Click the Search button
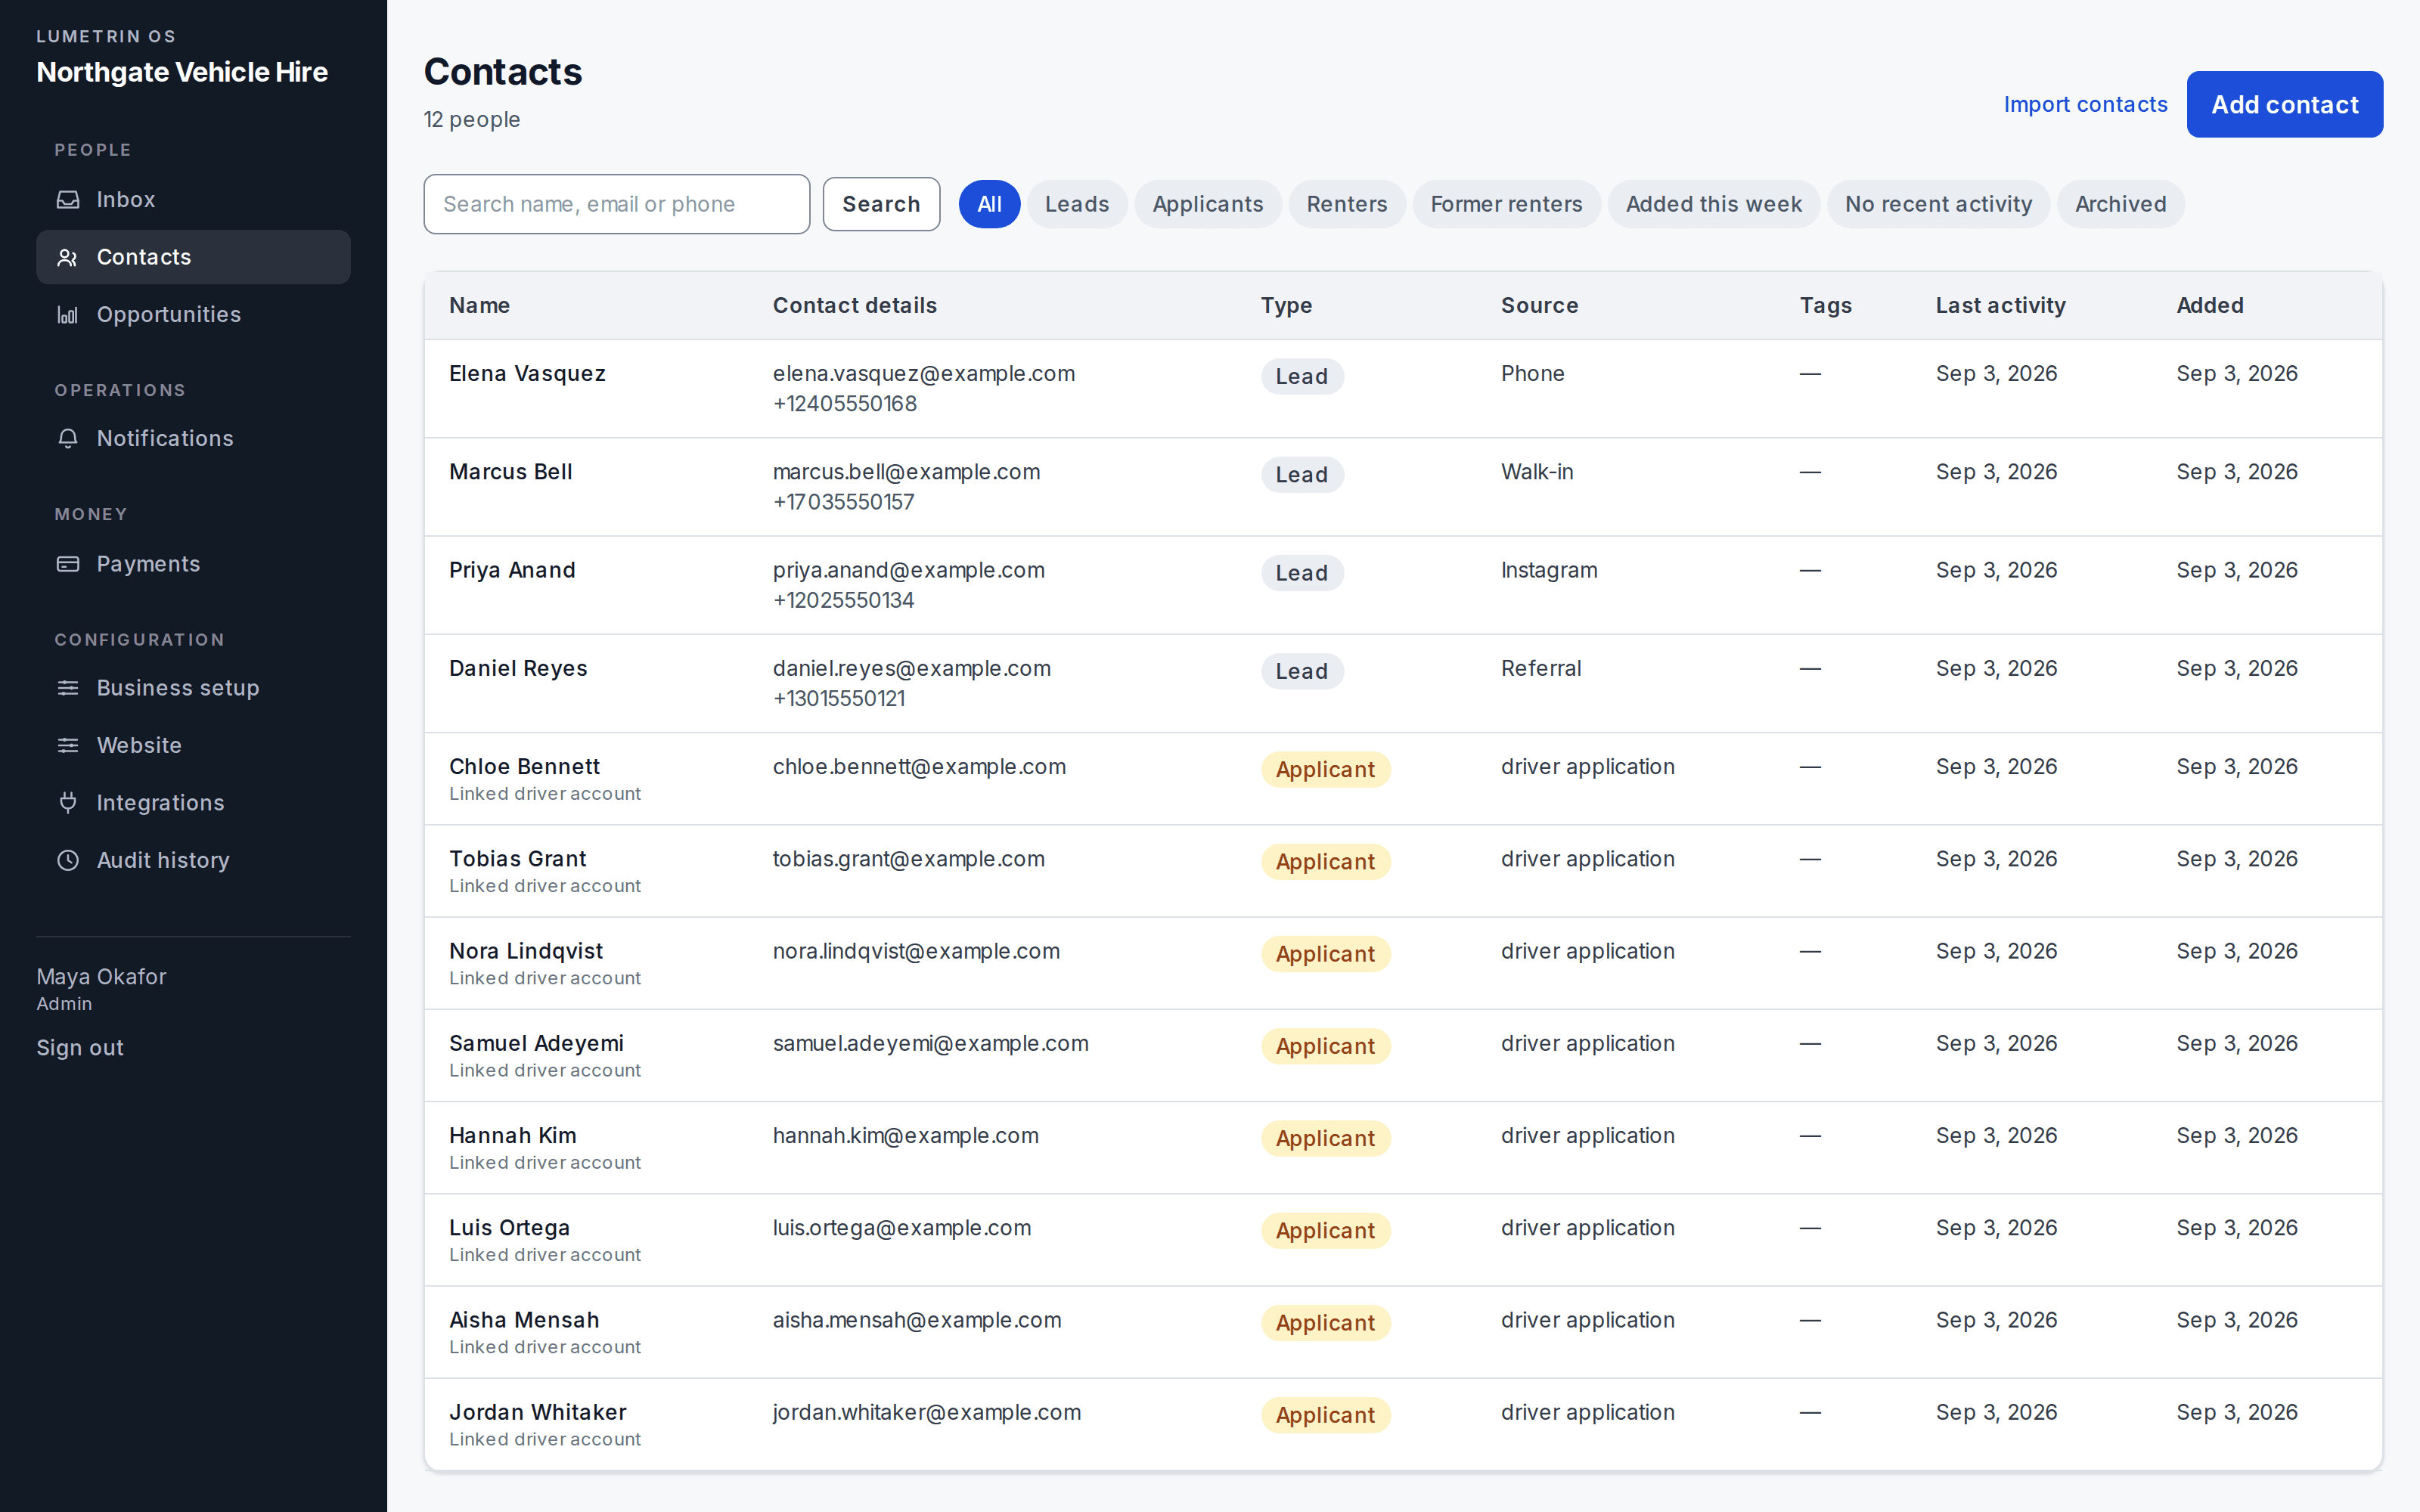The height and width of the screenshot is (1512, 2420). click(x=881, y=204)
